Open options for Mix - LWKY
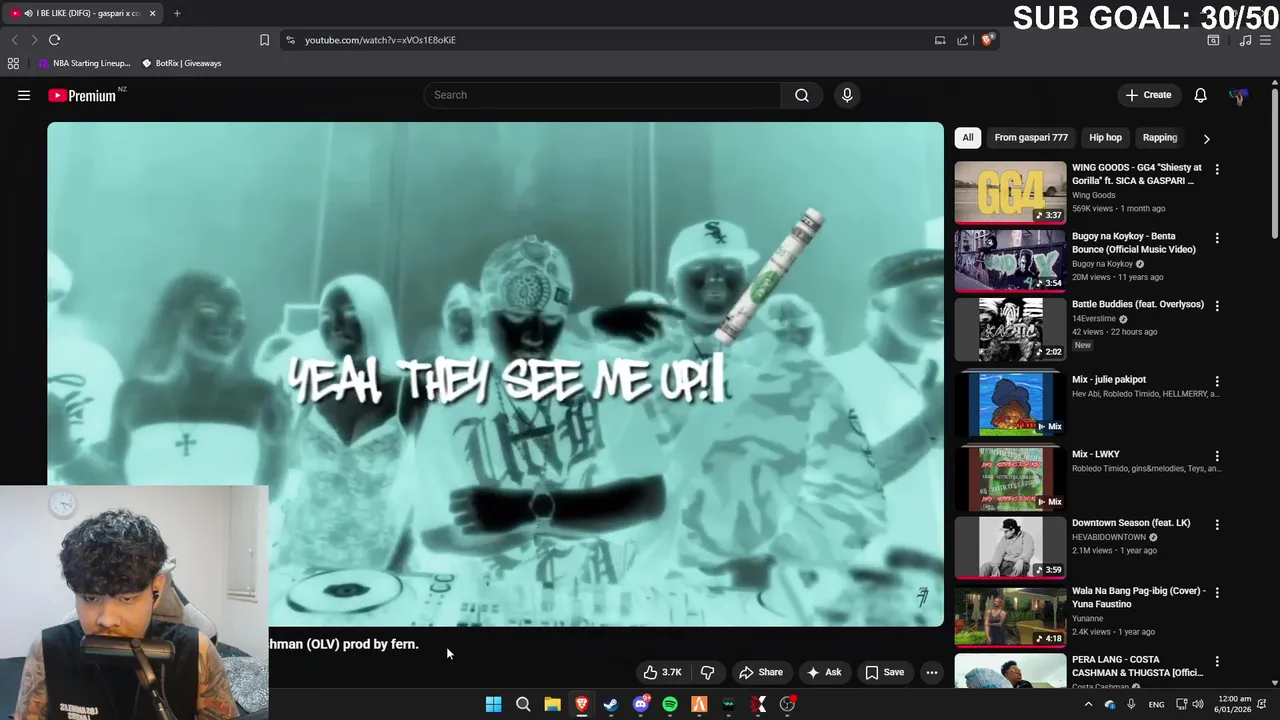1280x720 pixels. (1217, 456)
